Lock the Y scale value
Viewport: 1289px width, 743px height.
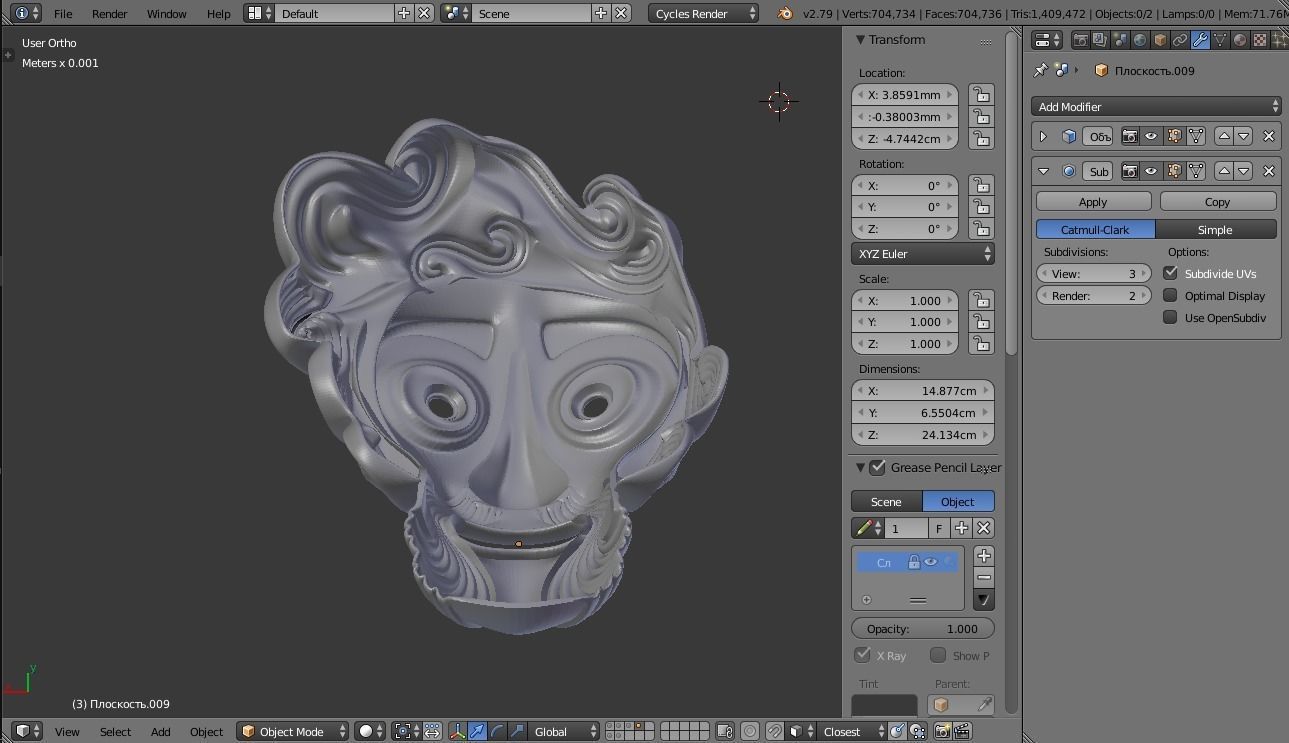(x=981, y=322)
